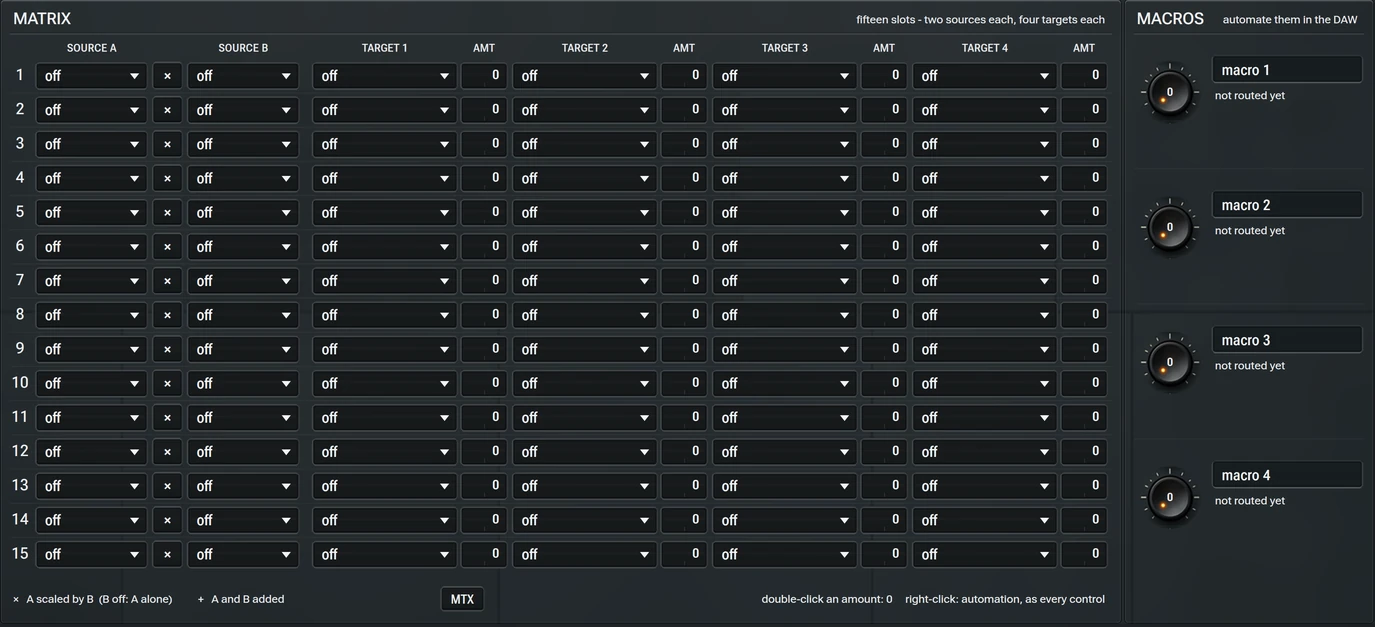Screen dimensions: 1375x627
Task: Click slot number 15 label
Action: pos(20,553)
